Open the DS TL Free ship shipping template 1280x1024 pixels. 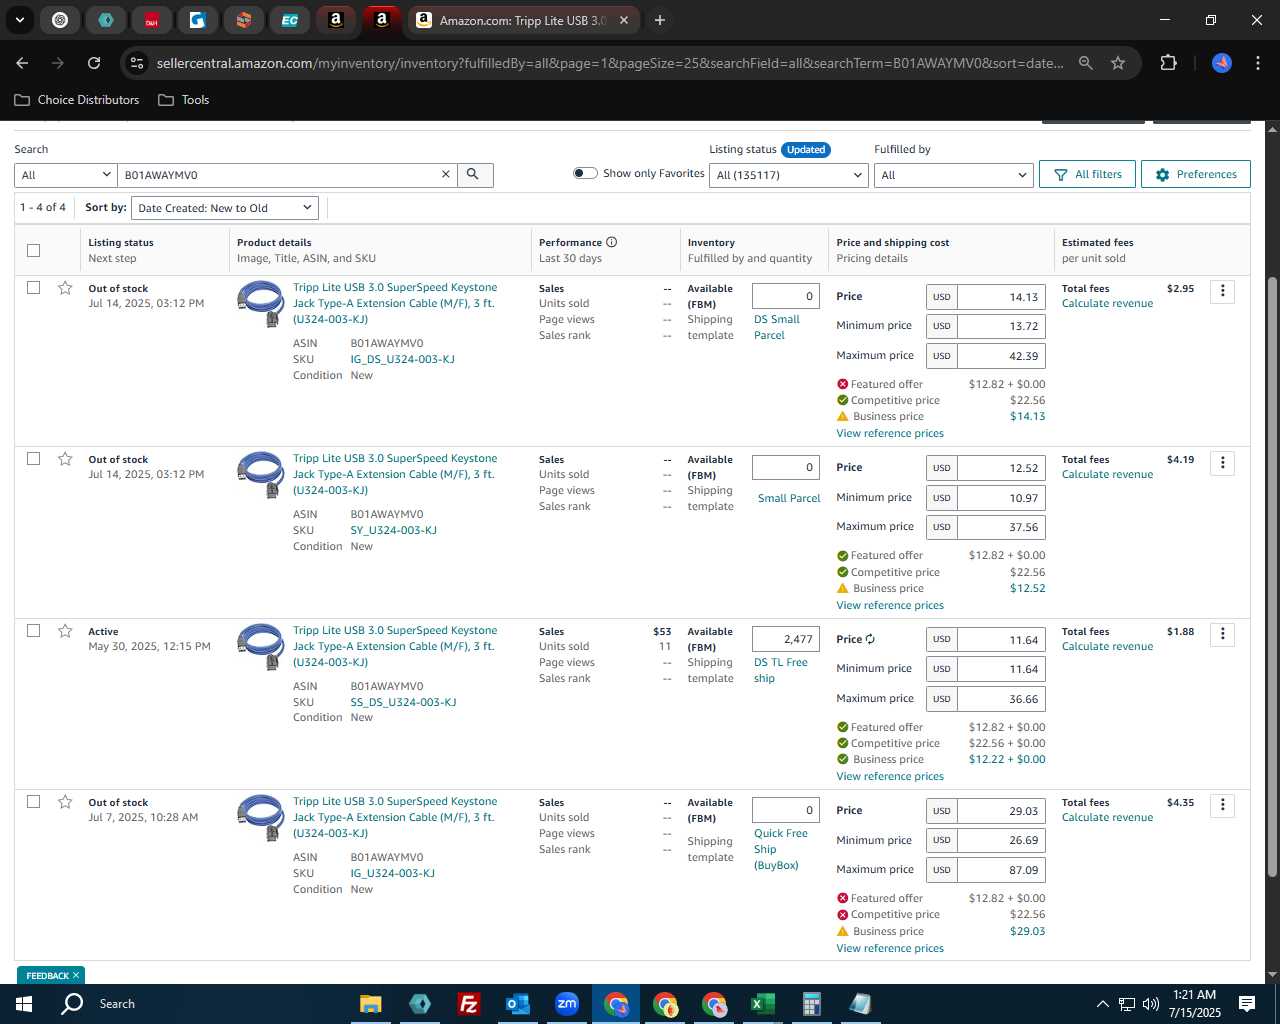click(x=781, y=670)
